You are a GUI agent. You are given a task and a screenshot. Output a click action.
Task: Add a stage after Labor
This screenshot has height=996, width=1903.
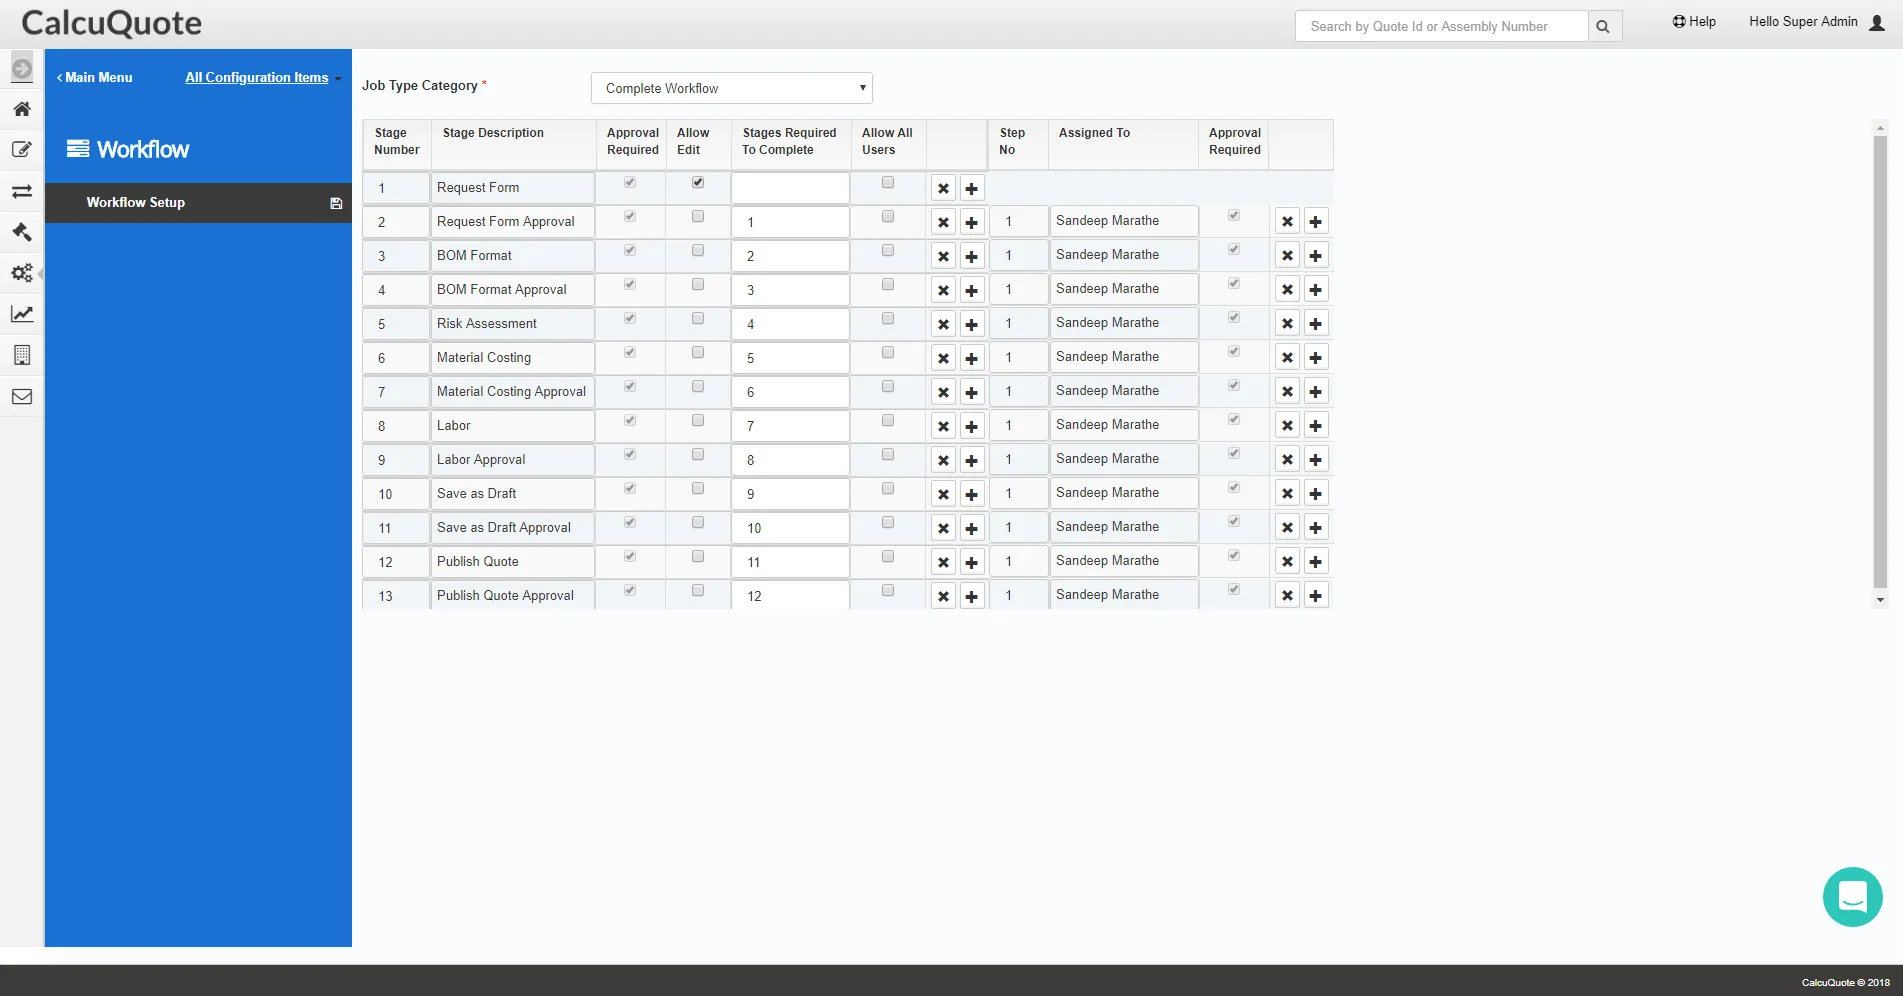pyautogui.click(x=971, y=426)
